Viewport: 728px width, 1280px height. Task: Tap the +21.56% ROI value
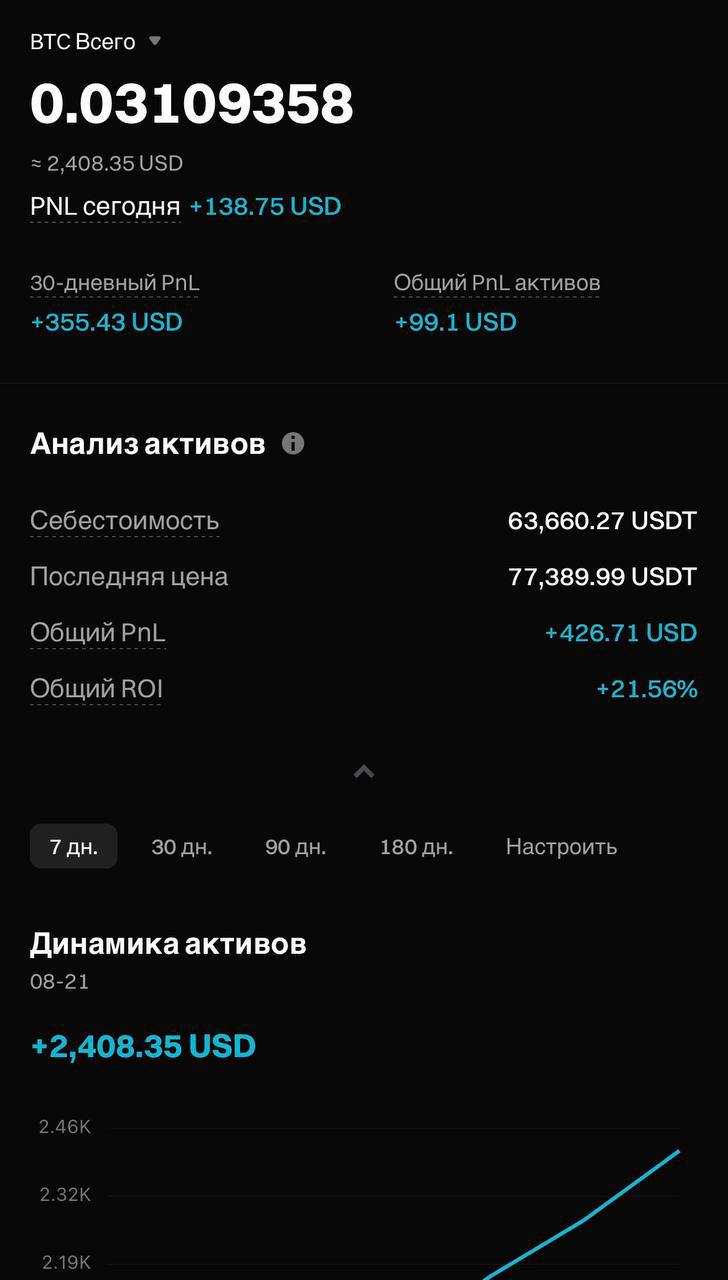[647, 689]
